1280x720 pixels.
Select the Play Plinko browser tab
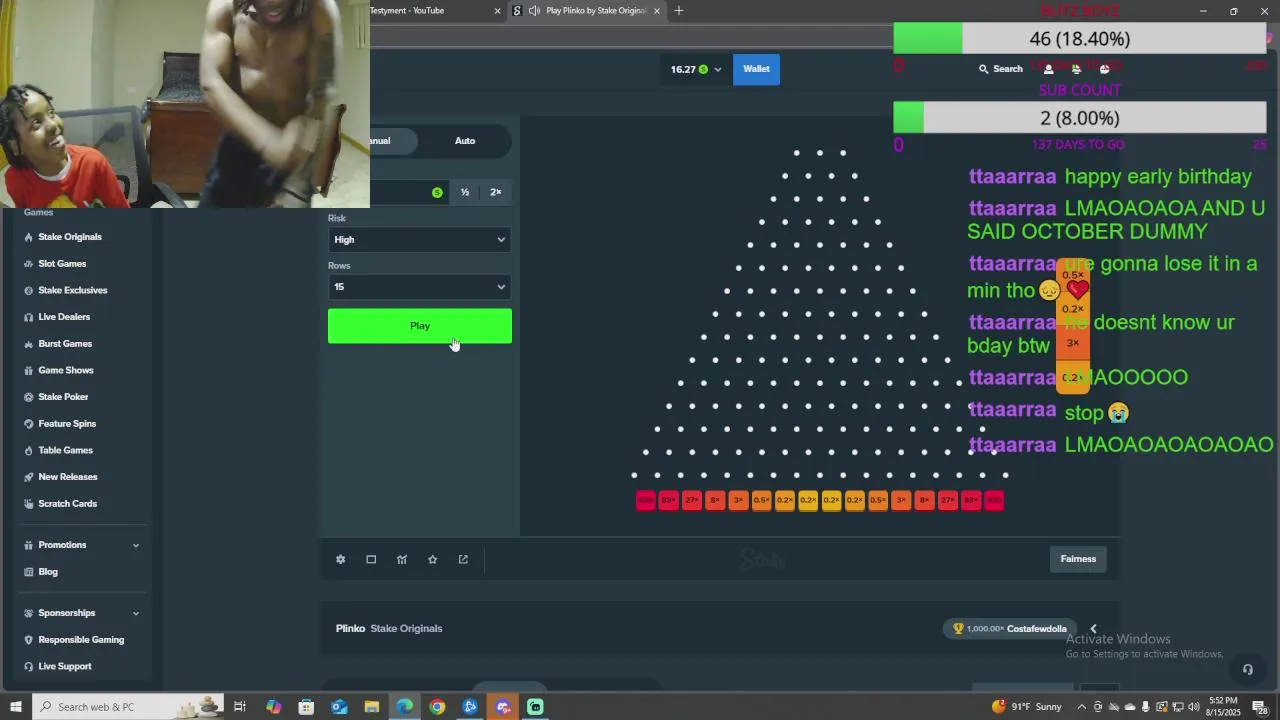click(585, 11)
